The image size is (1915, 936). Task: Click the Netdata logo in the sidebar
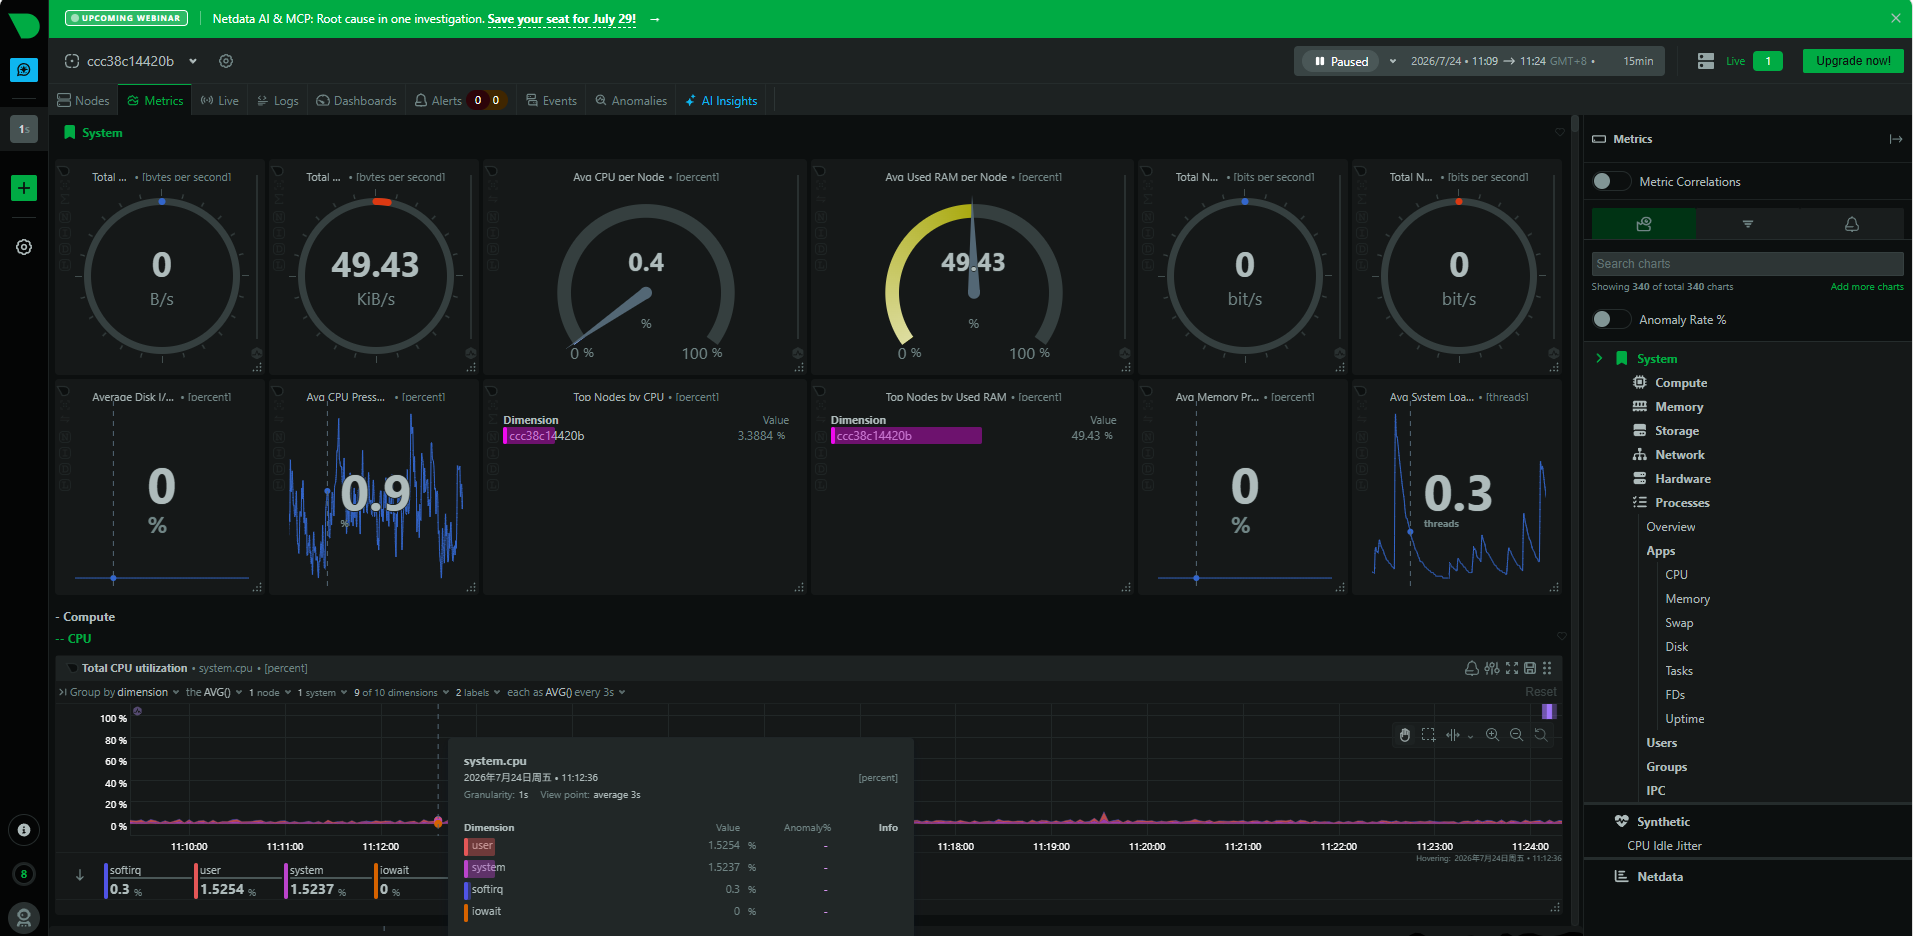[x=23, y=25]
